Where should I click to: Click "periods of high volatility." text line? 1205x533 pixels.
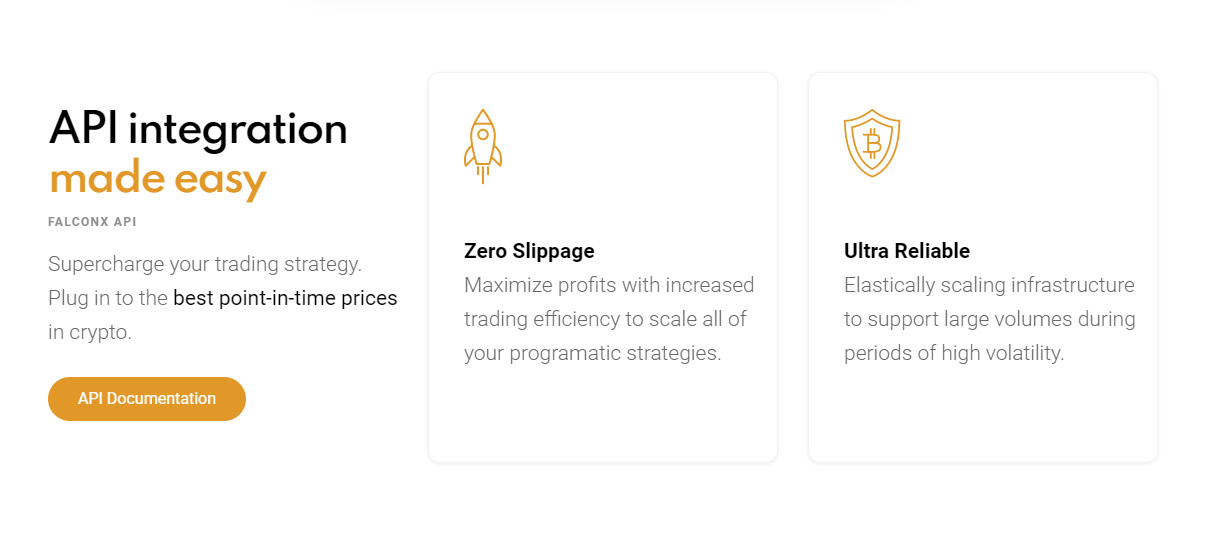954,353
